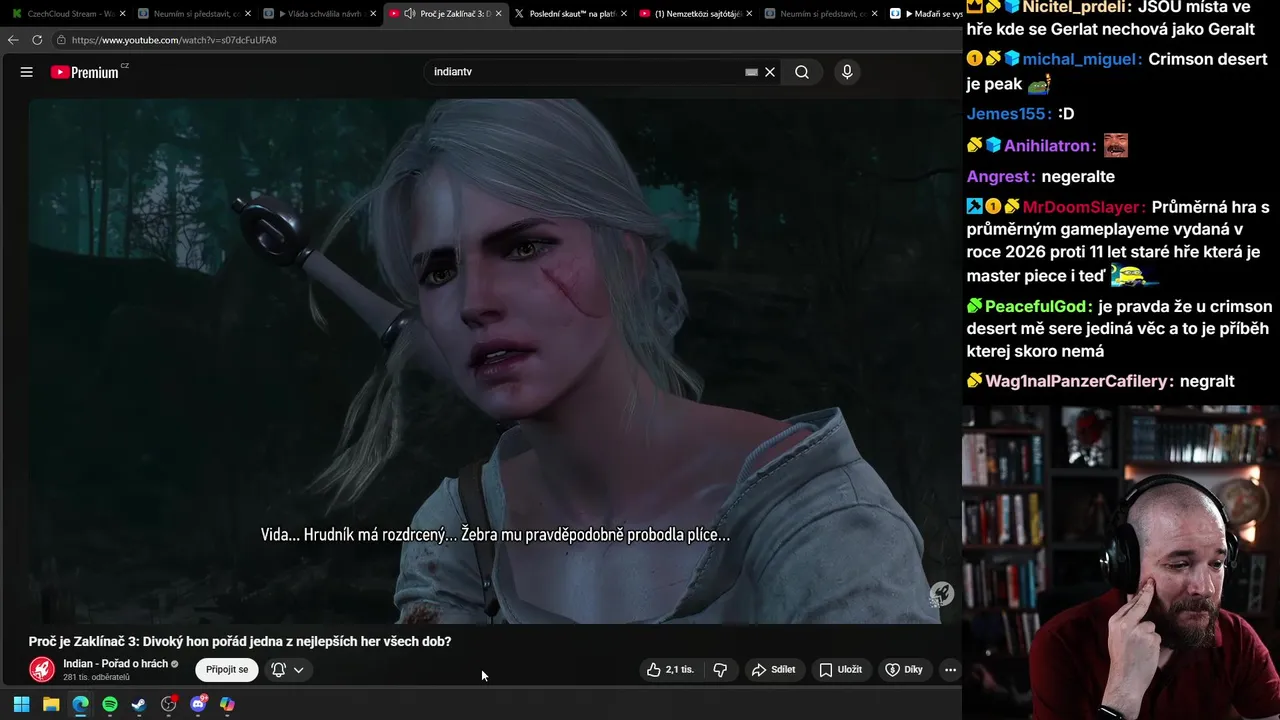Image resolution: width=1280 pixels, height=720 pixels.
Task: Go back with the browser back arrow
Action: coord(13,40)
